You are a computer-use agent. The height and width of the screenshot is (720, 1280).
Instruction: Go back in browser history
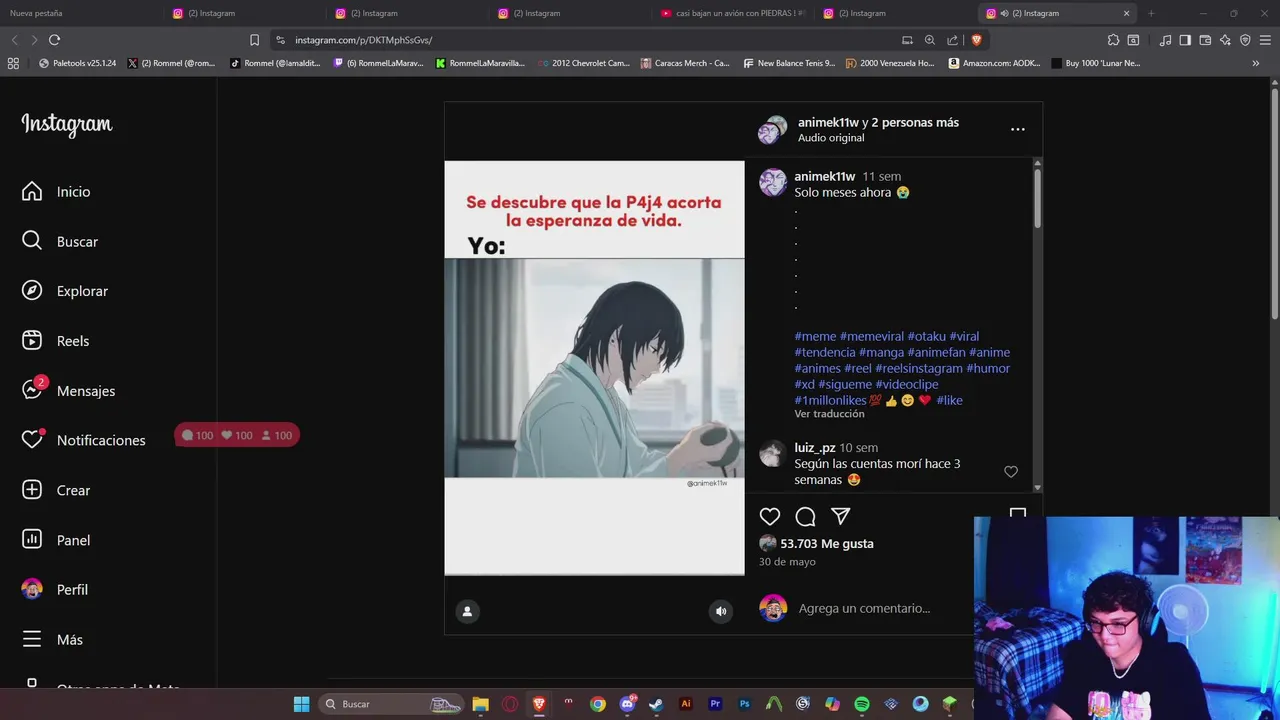pos(14,40)
